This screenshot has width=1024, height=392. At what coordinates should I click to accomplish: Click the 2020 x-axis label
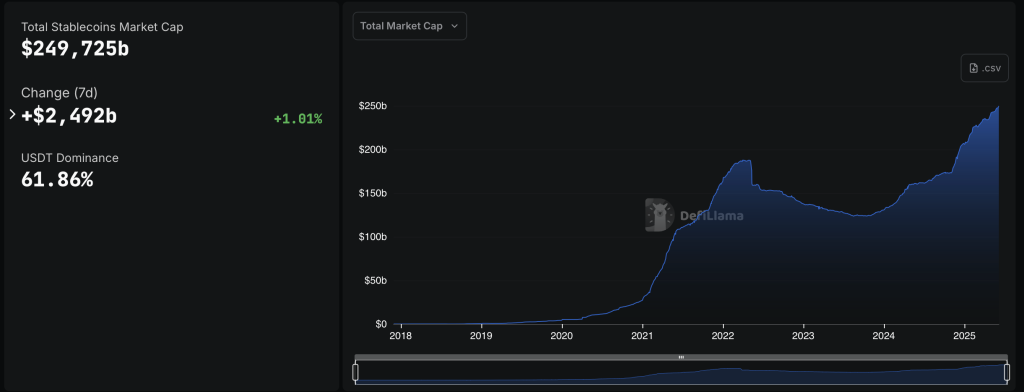pyautogui.click(x=562, y=336)
